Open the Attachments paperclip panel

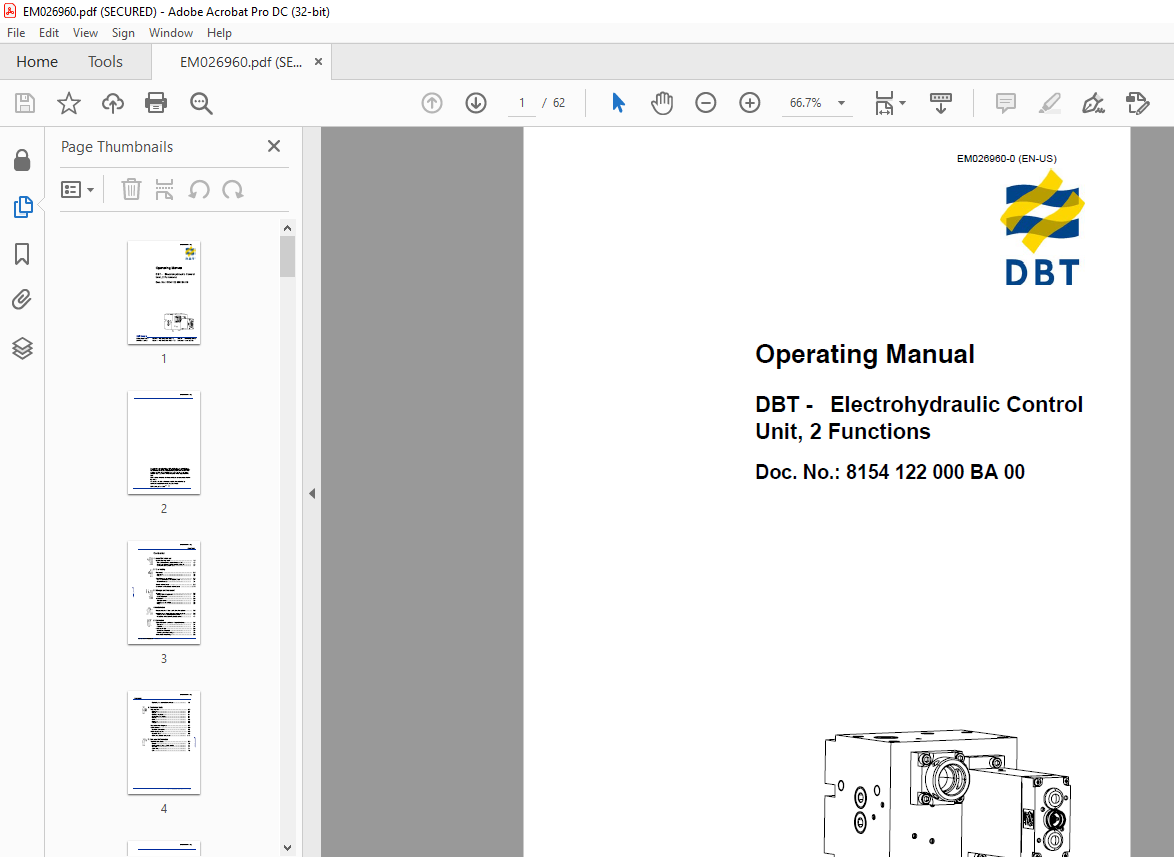22,300
